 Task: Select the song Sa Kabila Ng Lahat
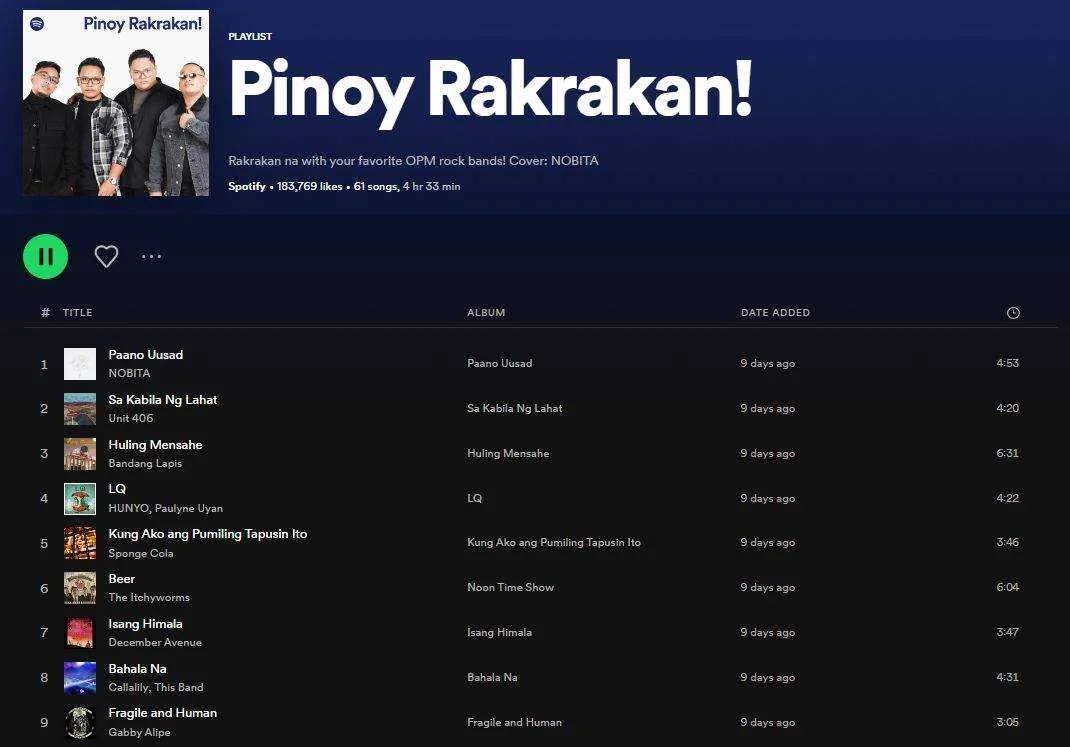163,400
